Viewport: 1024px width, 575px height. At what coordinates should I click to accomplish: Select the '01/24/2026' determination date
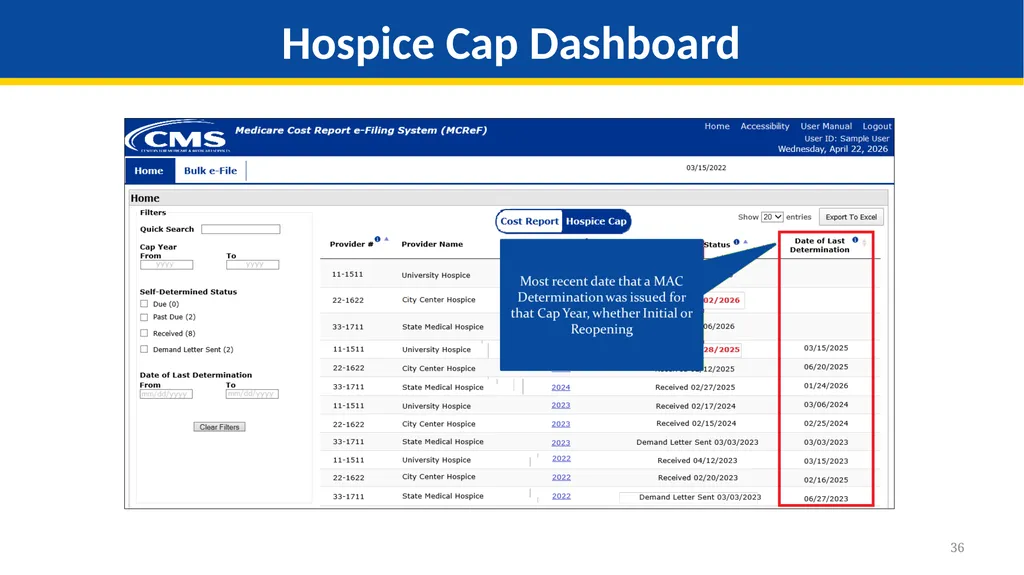[825, 386]
